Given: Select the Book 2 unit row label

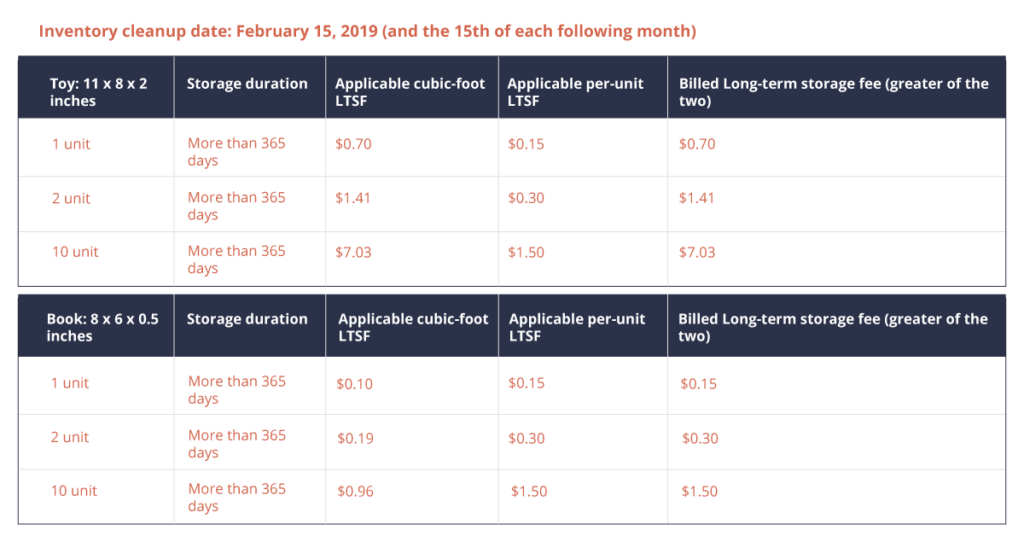Looking at the screenshot, I should [70, 437].
